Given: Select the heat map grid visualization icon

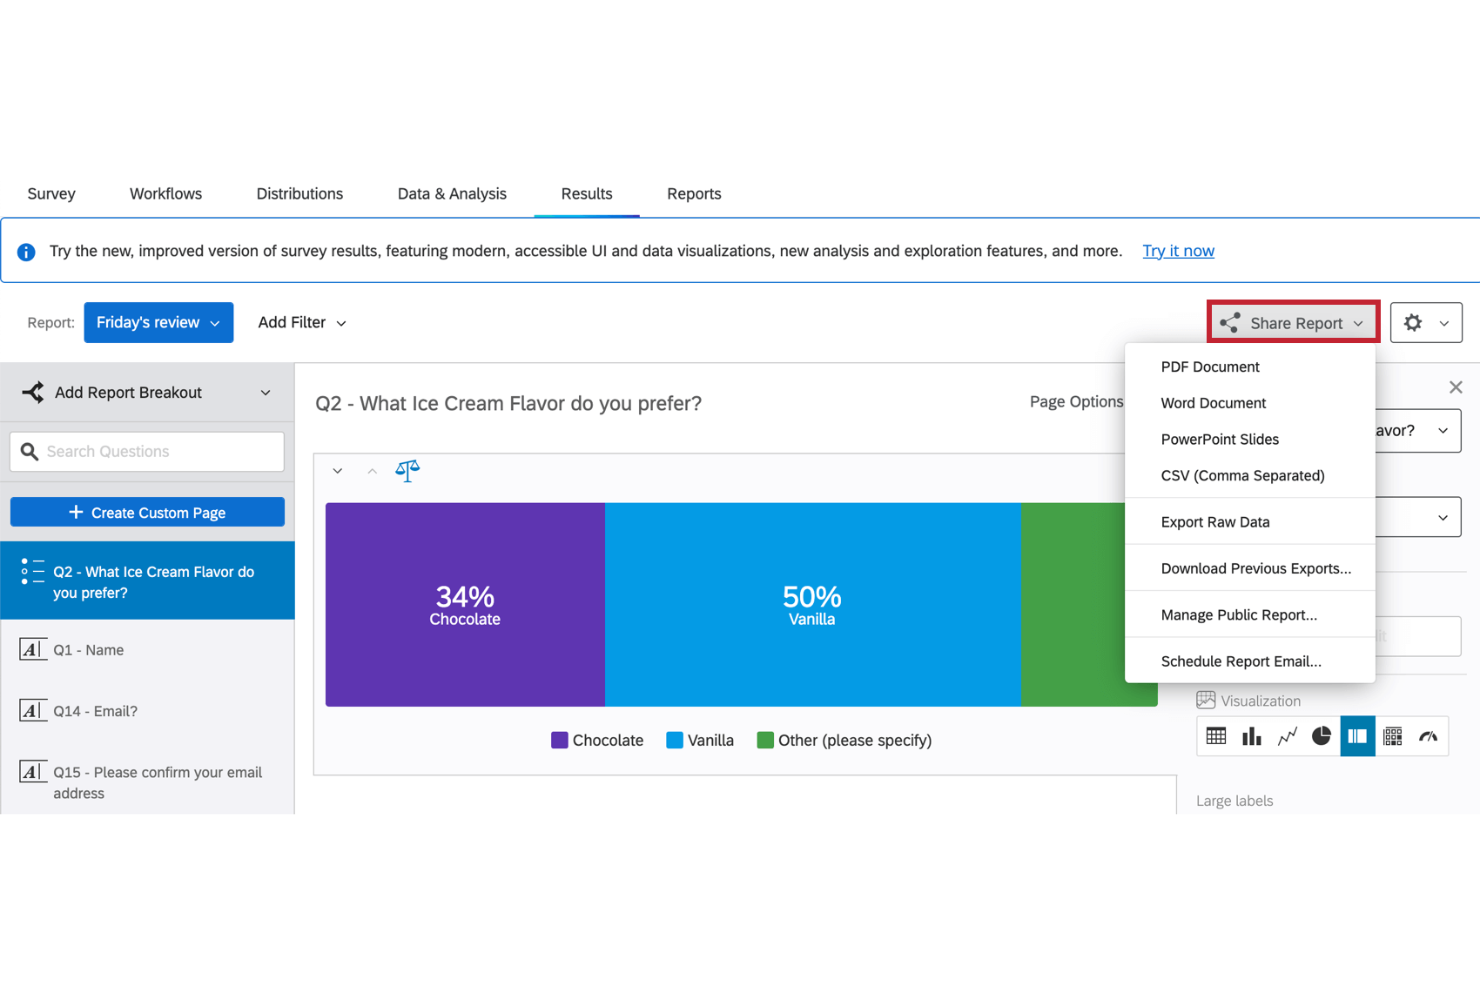Looking at the screenshot, I should tap(1392, 736).
